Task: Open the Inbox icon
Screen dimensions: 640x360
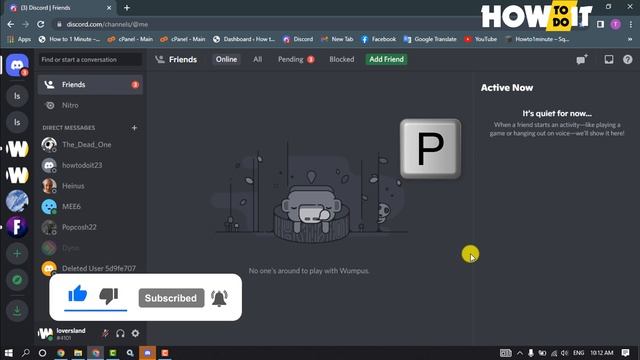Action: tap(609, 59)
